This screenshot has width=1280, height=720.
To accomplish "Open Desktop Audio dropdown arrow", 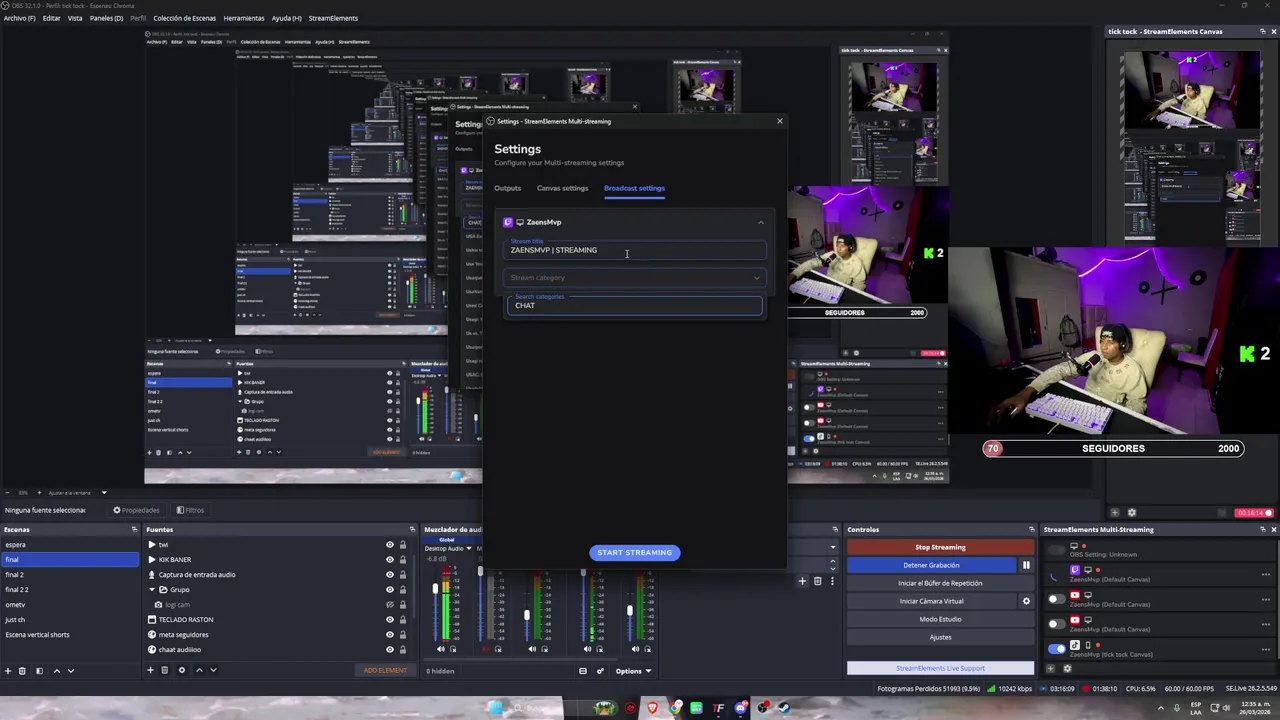I will 468,548.
